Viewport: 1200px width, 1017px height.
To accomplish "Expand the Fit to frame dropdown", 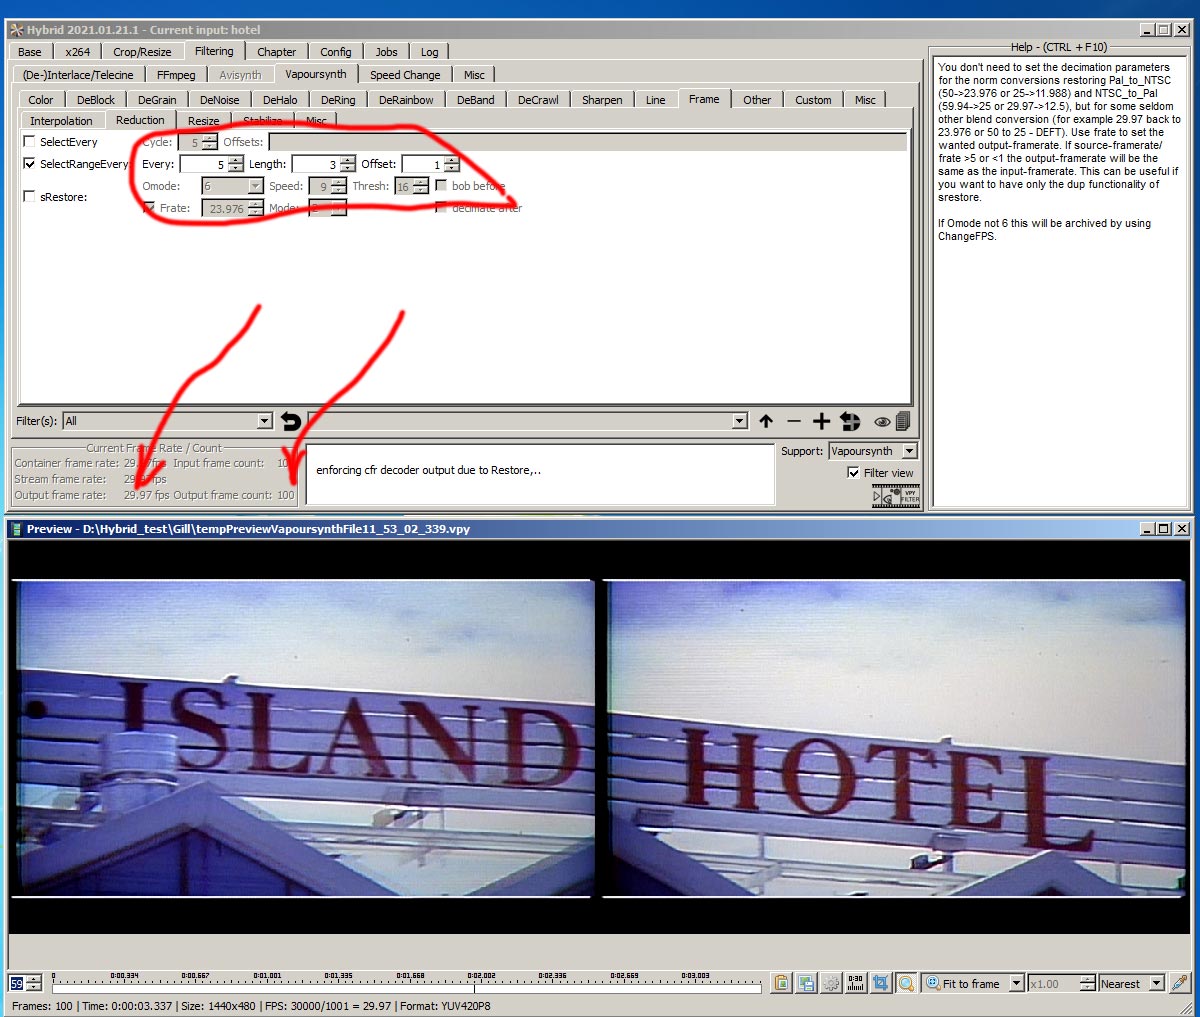I will tap(1016, 983).
